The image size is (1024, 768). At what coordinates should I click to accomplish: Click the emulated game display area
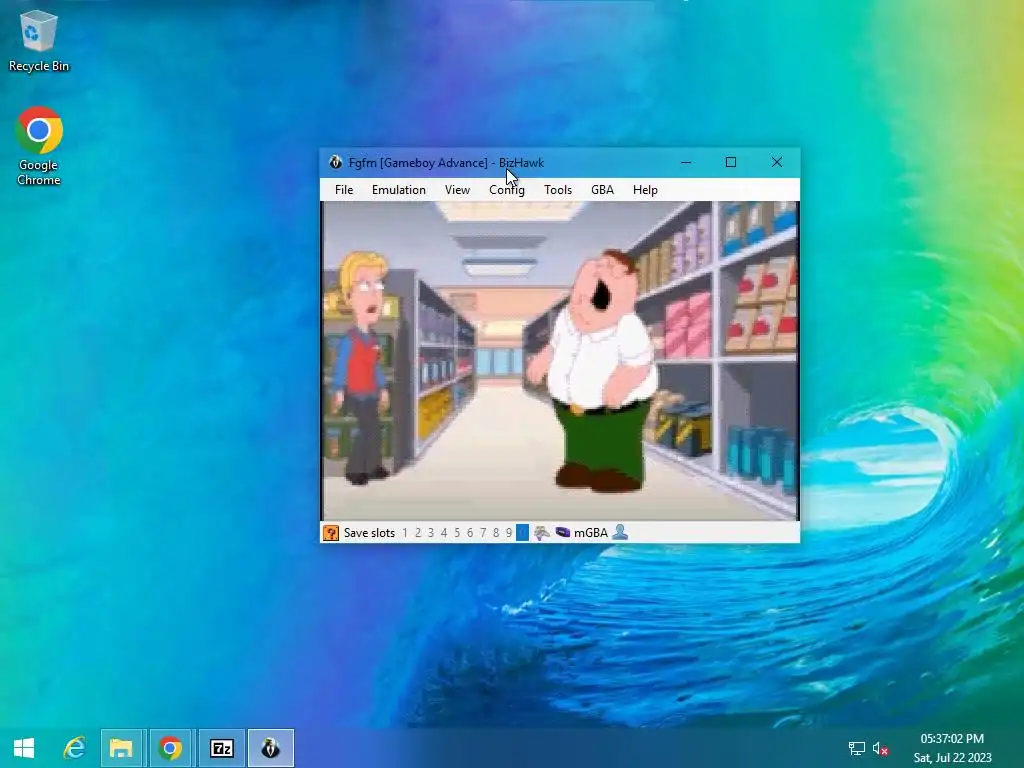560,360
